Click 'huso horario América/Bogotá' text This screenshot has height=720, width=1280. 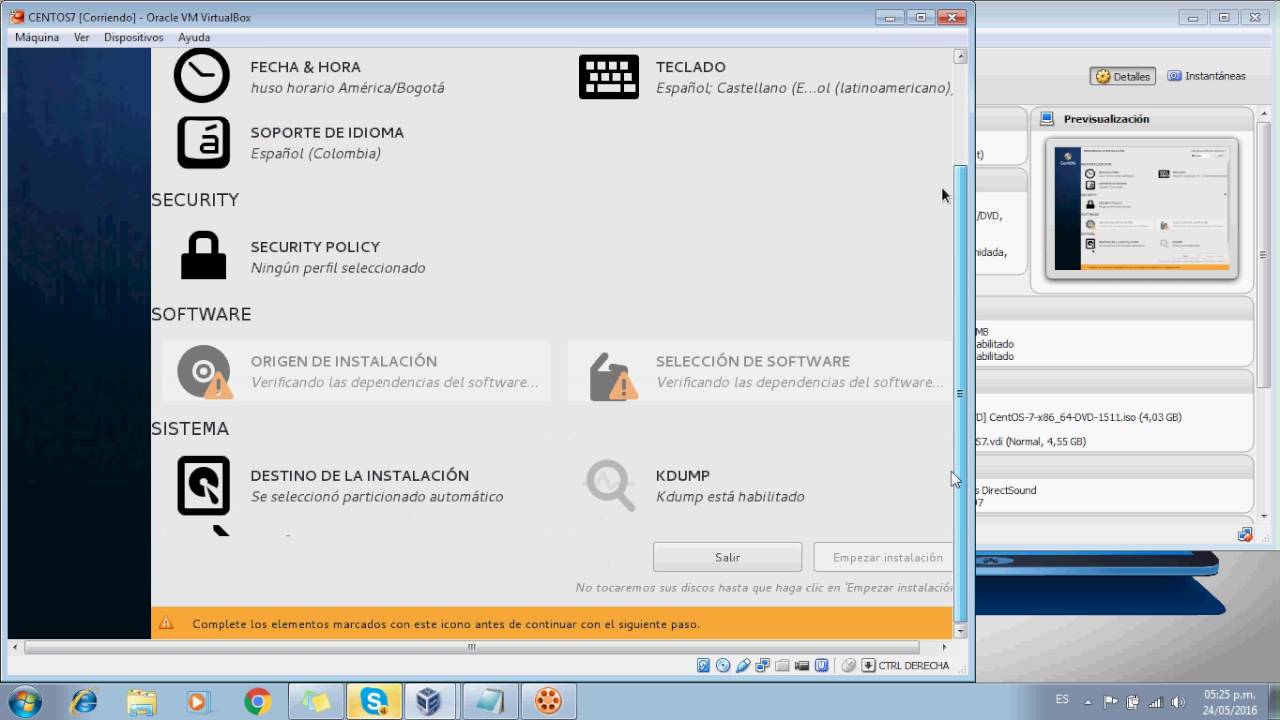coord(347,87)
